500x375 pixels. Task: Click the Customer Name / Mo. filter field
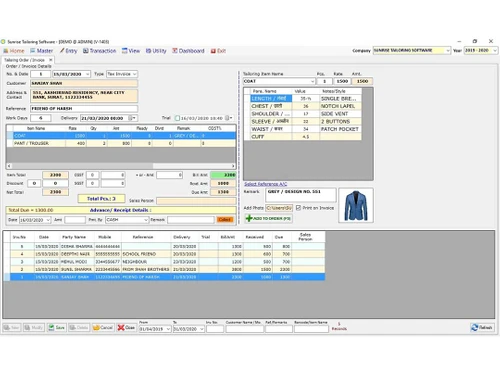[x=244, y=329]
